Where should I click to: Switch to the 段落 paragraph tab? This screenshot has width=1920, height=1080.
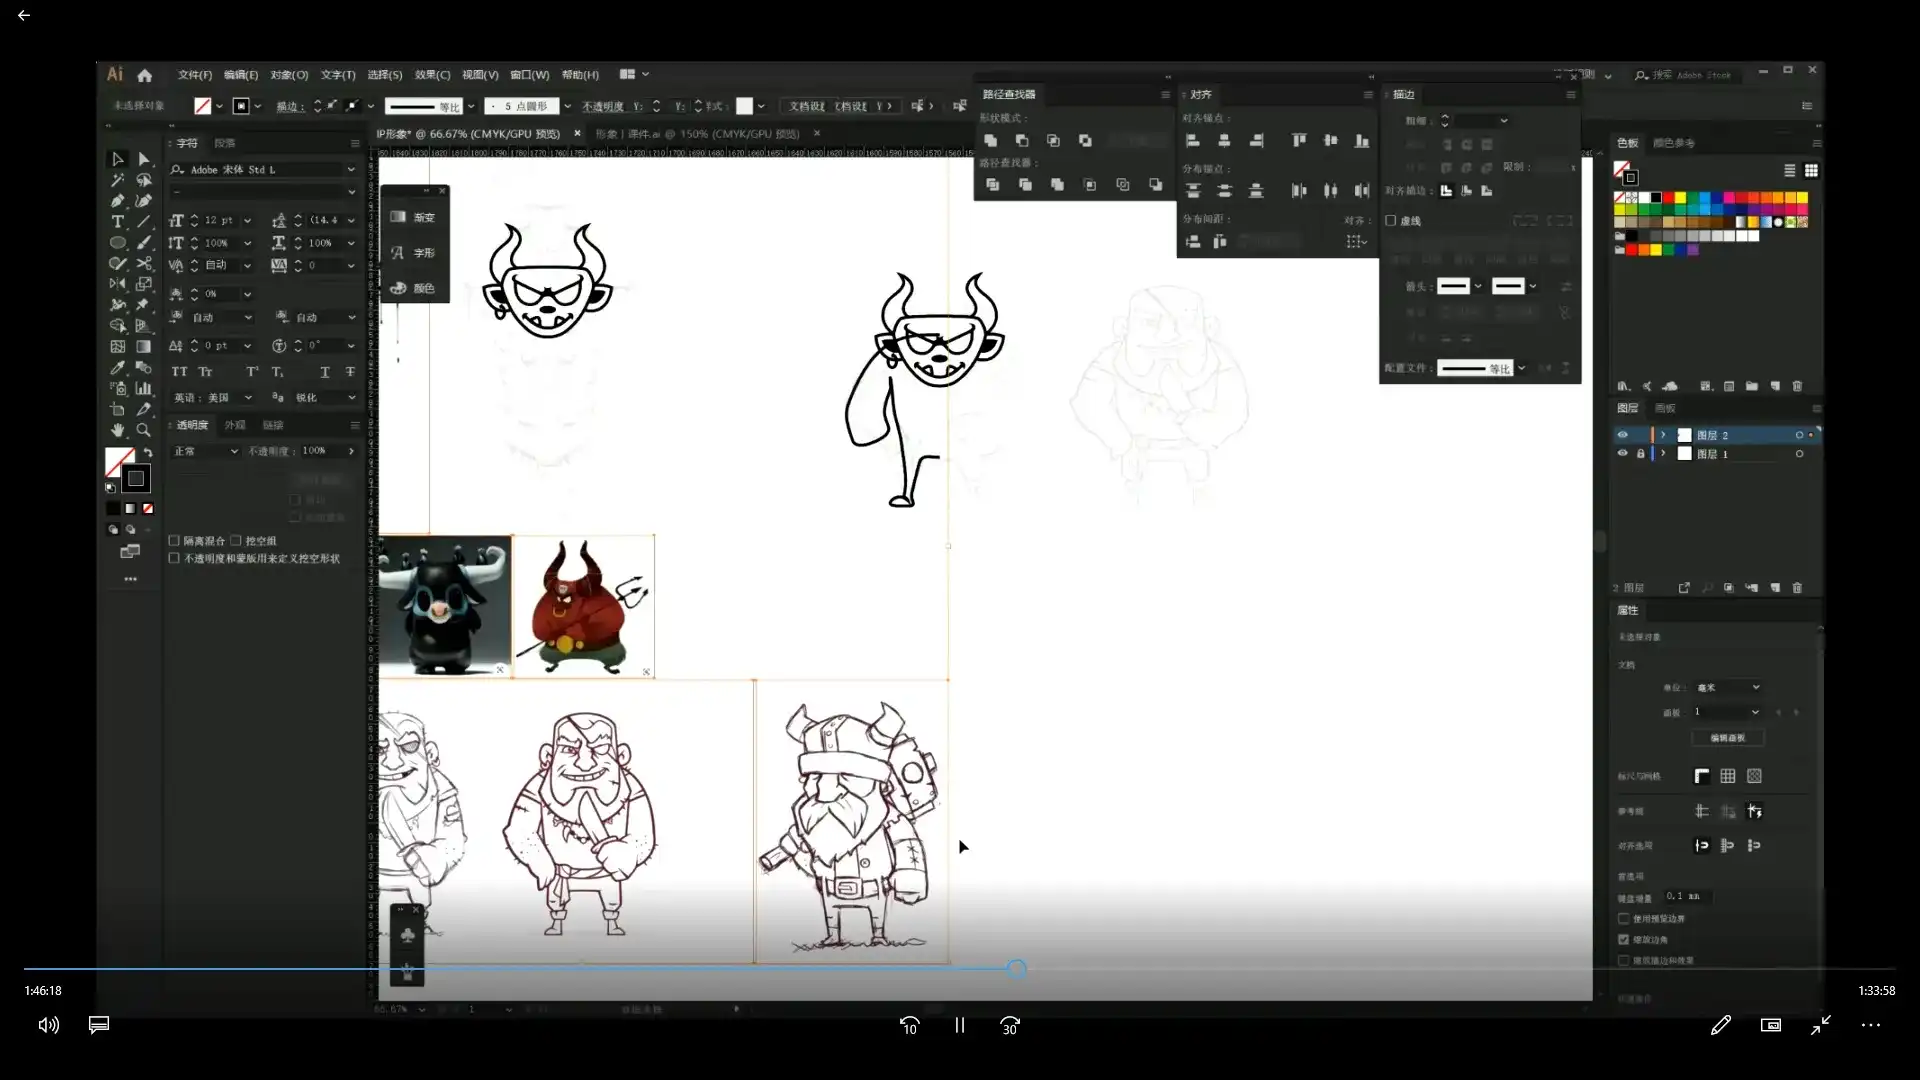(x=224, y=143)
